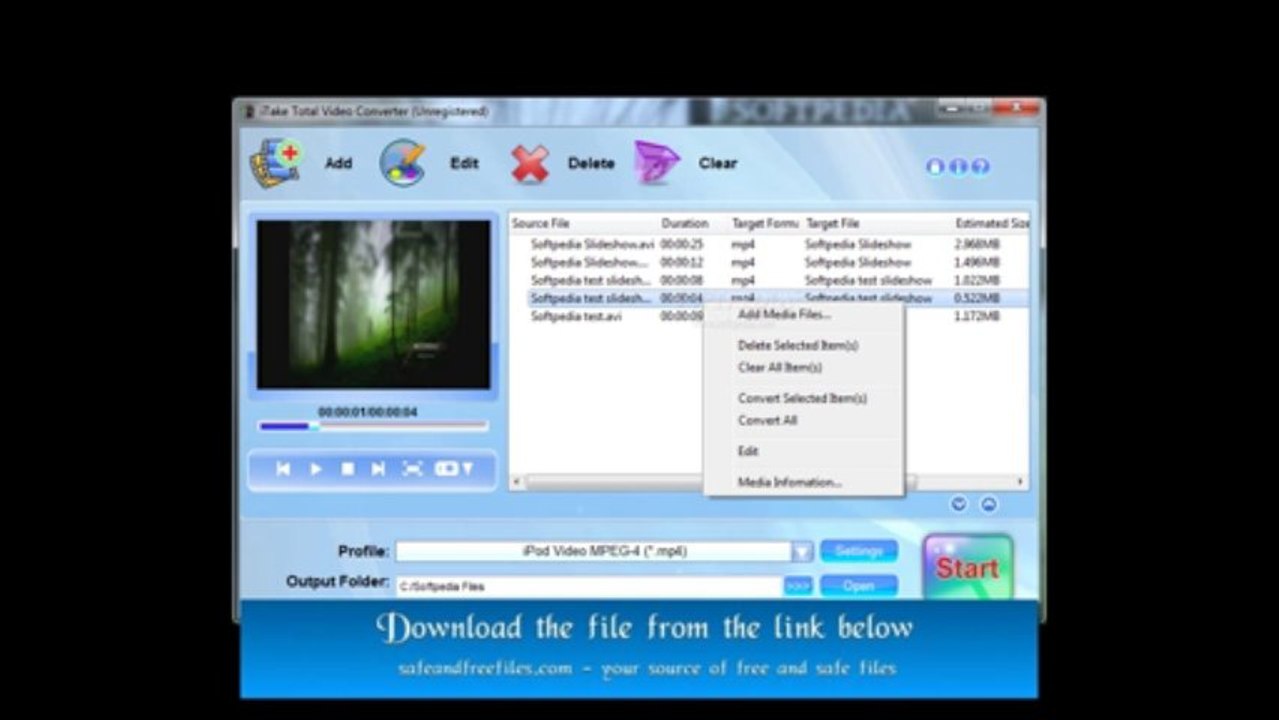Click the 00:00:12 duration cell
This screenshot has height=720, width=1279.
click(682, 262)
